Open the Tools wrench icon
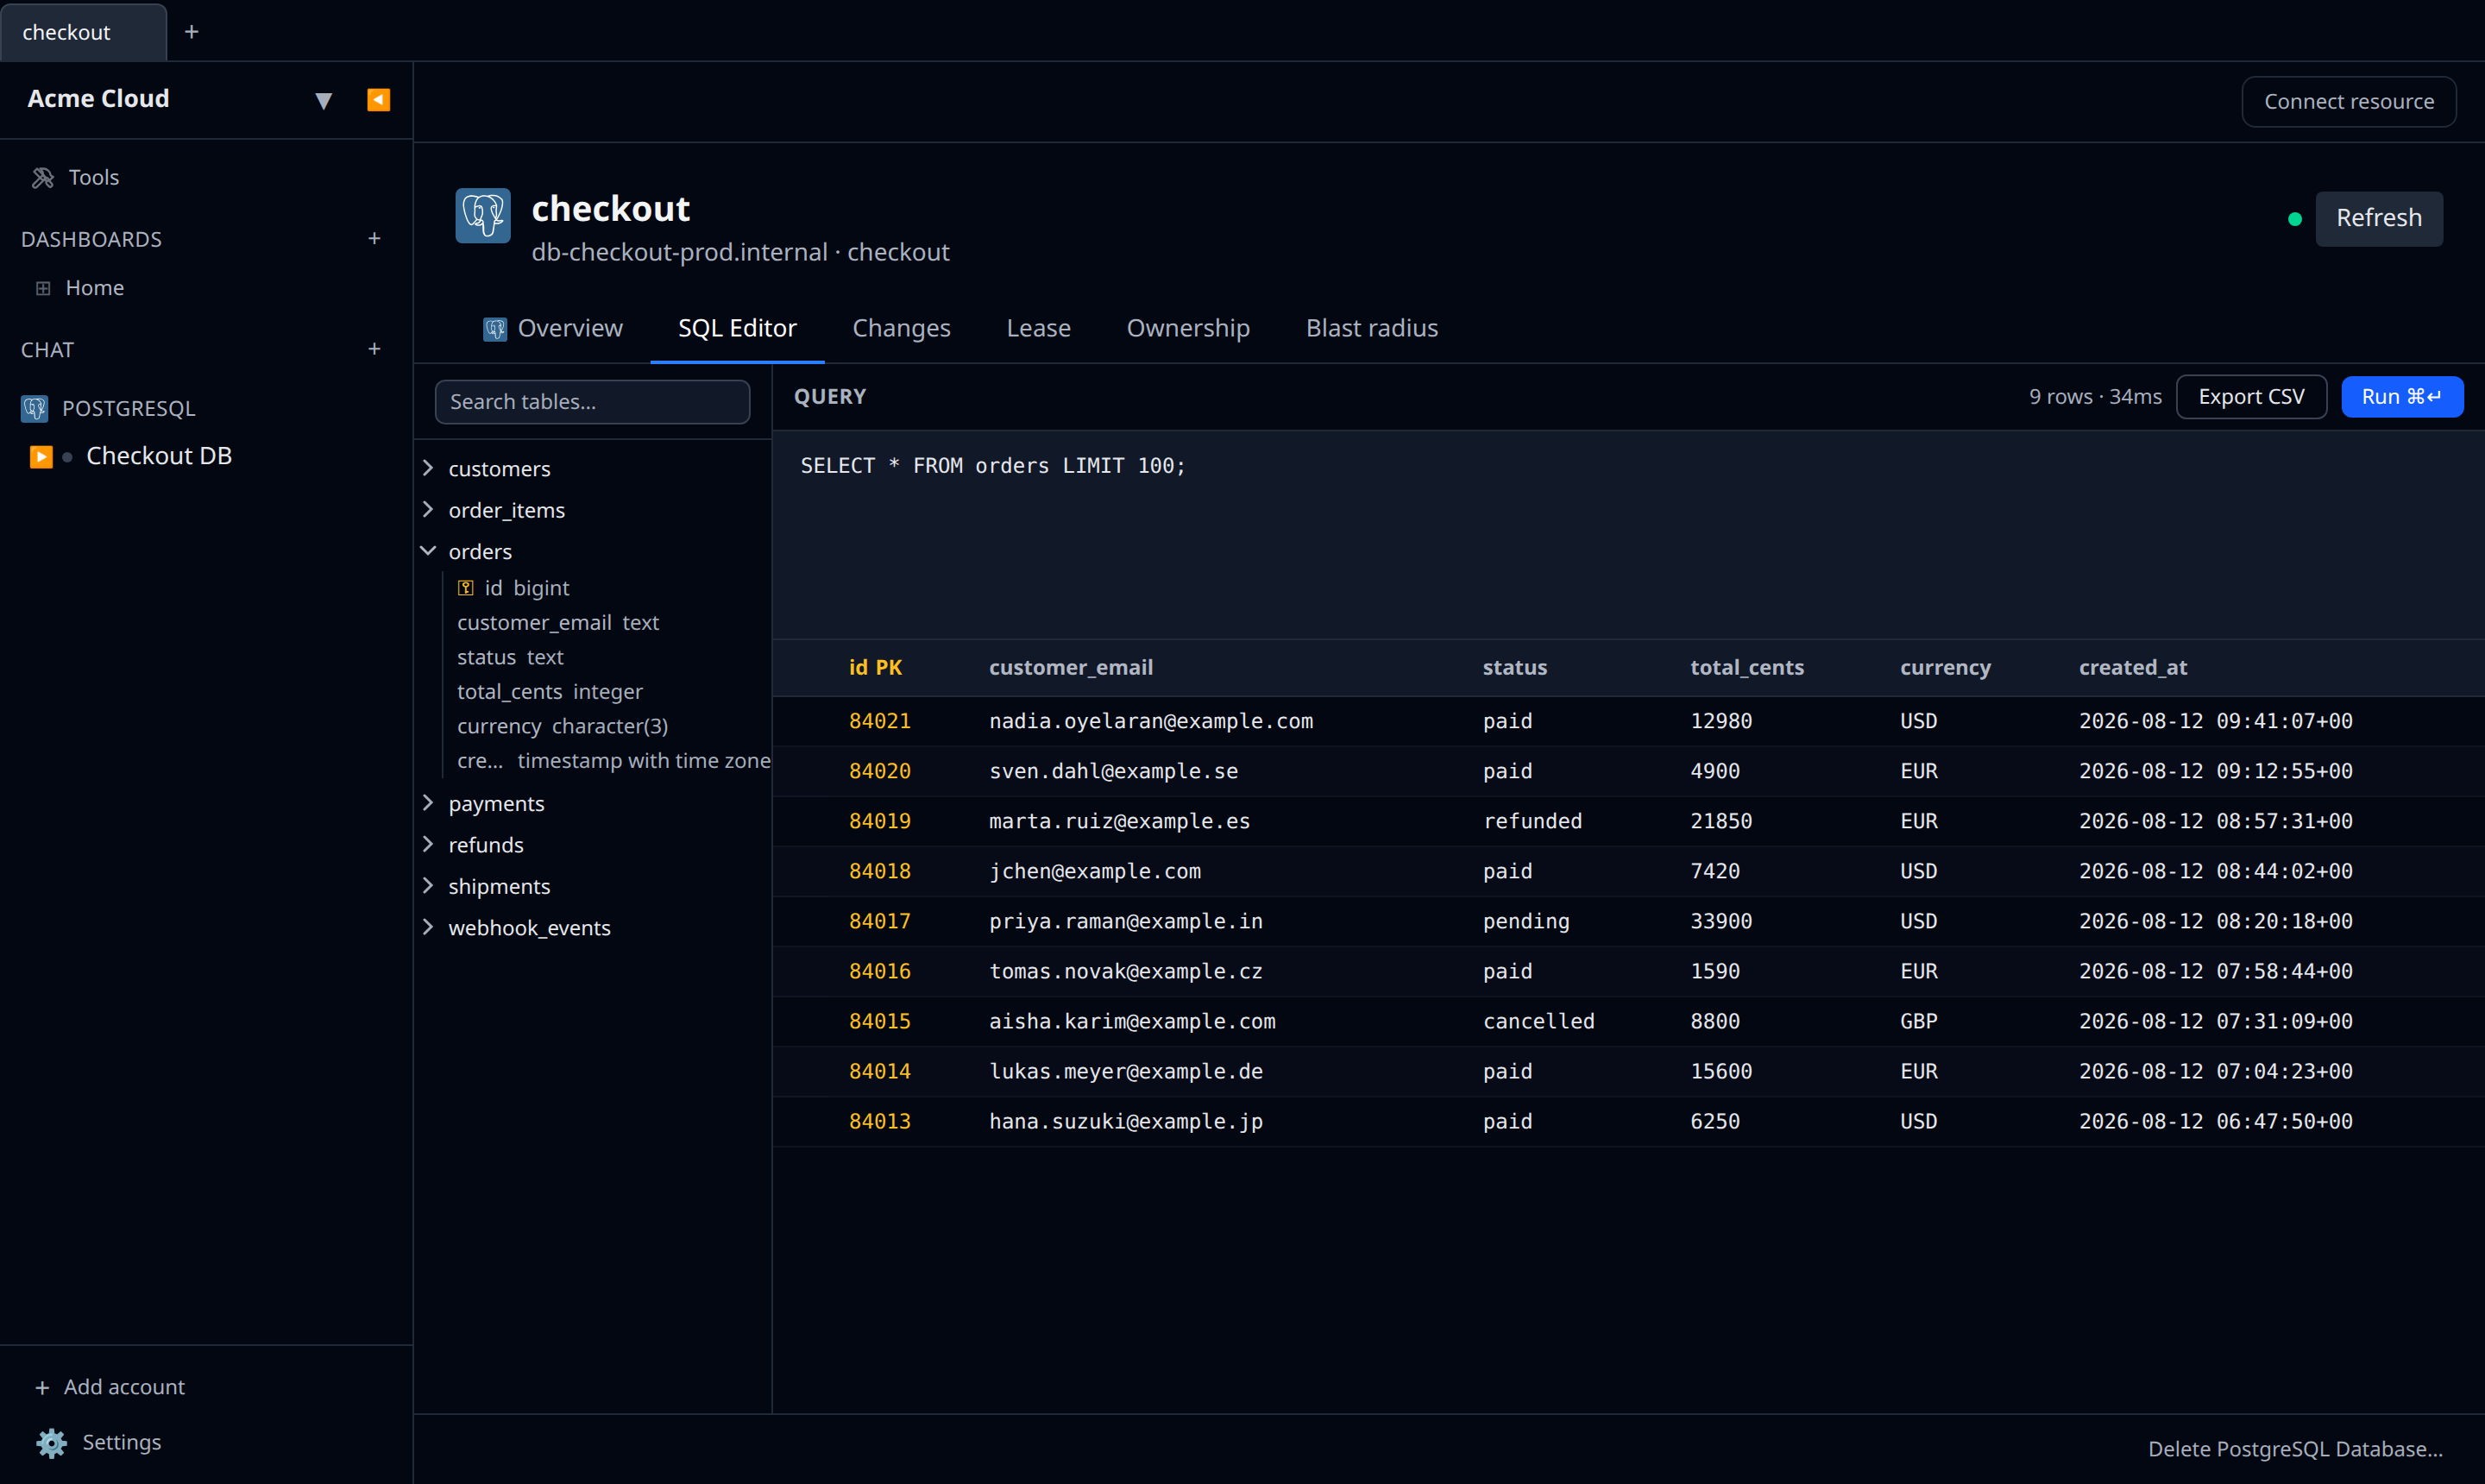The image size is (2485, 1484). coord(43,177)
